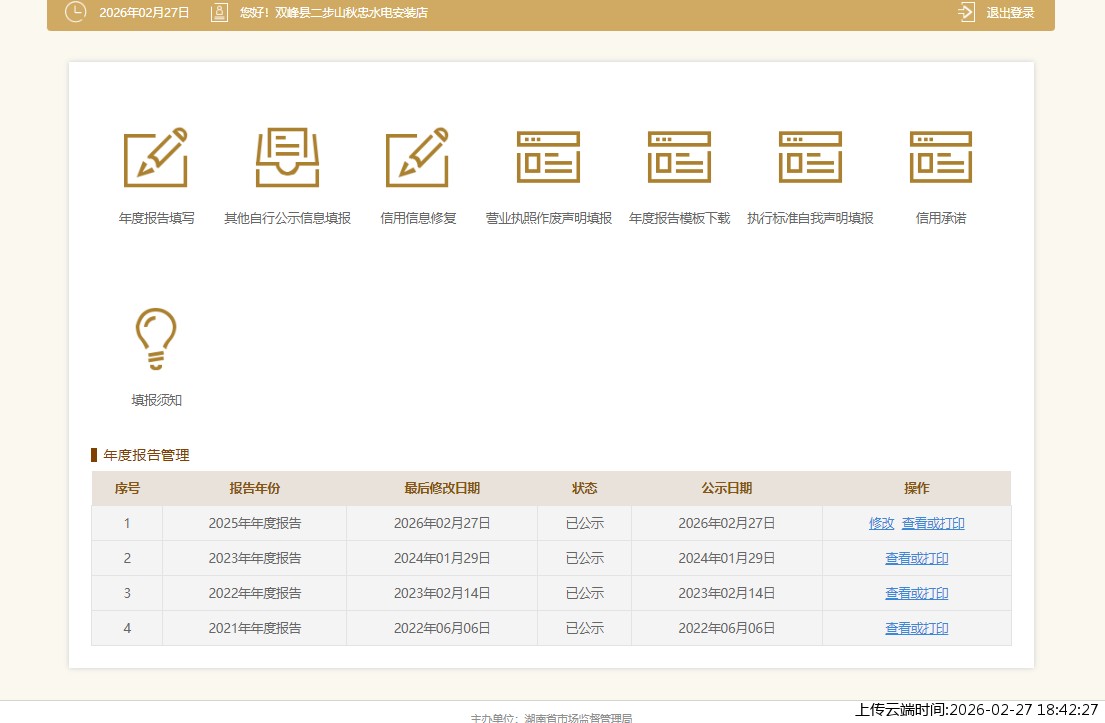This screenshot has height=723, width=1105.
Task: Select the 营业执照作废声明填报 icon
Action: 548,157
